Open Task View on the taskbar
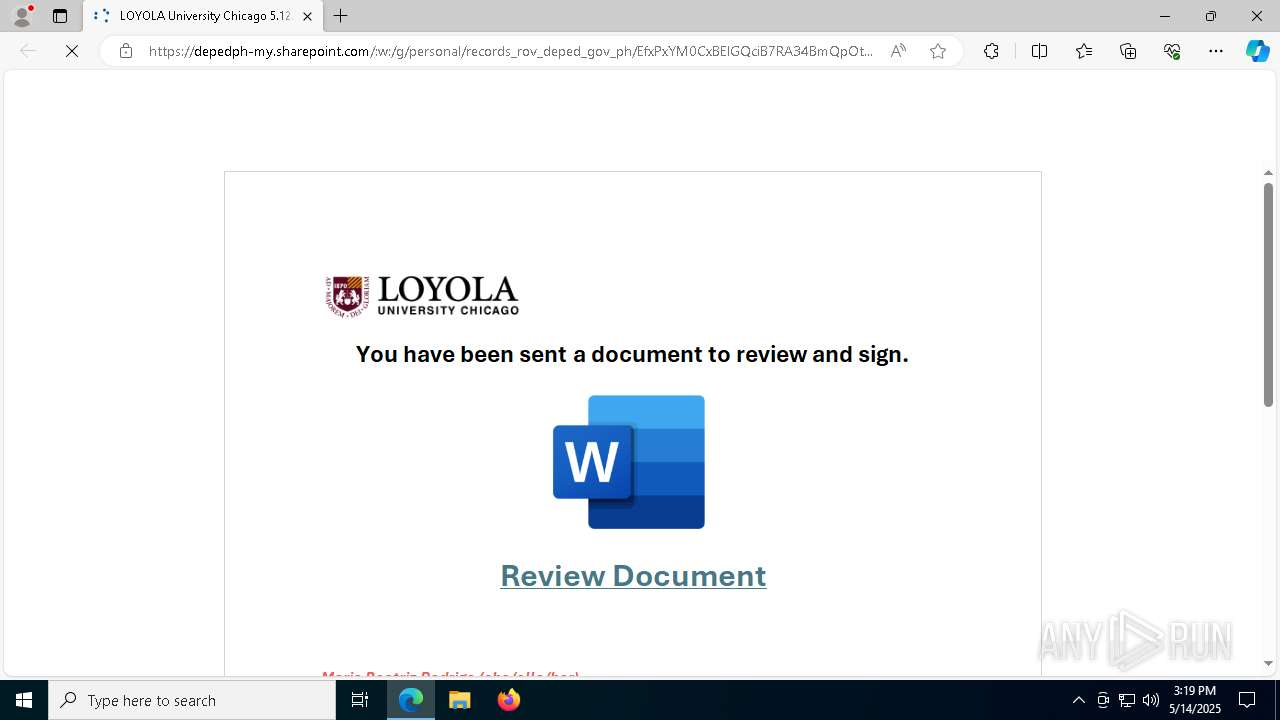The image size is (1280, 720). tap(360, 700)
